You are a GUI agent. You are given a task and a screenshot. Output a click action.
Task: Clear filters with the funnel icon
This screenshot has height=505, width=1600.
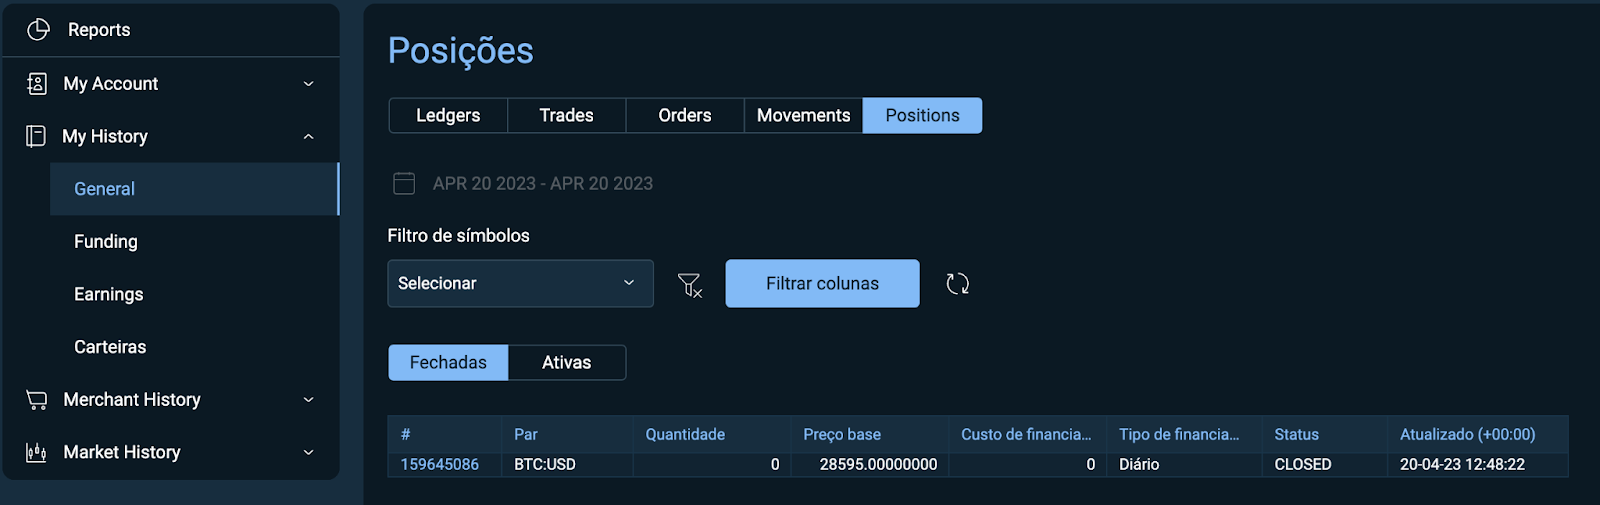(x=690, y=285)
